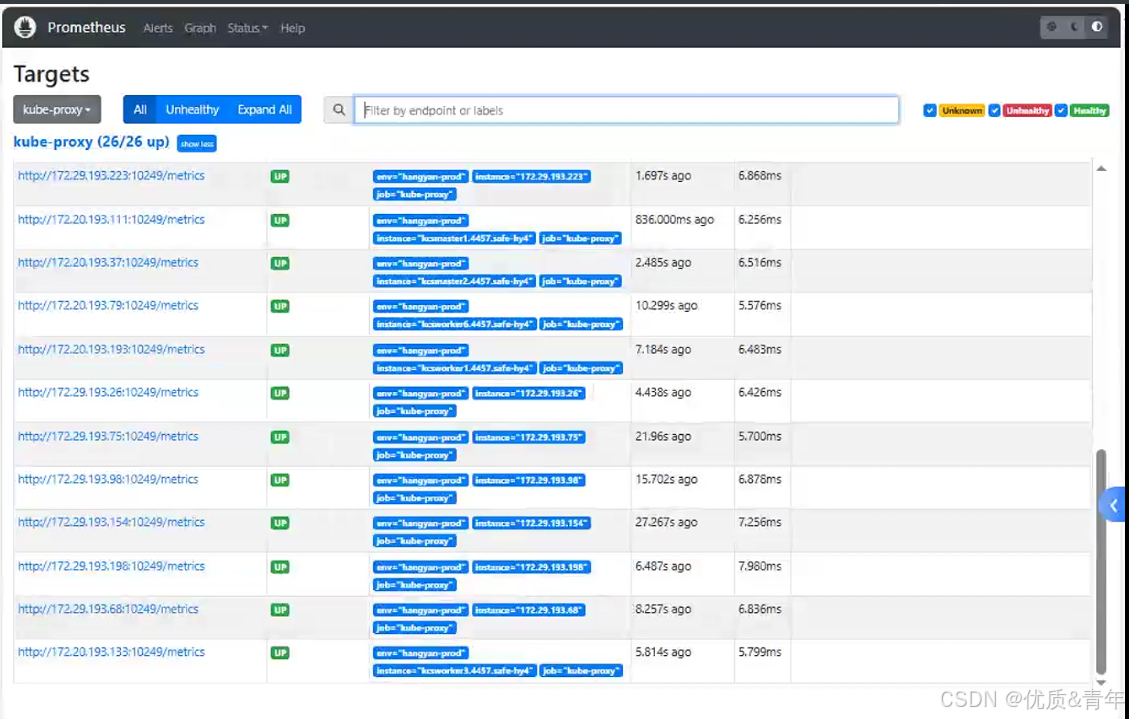Open Help in the navbar
This screenshot has width=1129, height=719.
click(x=292, y=28)
